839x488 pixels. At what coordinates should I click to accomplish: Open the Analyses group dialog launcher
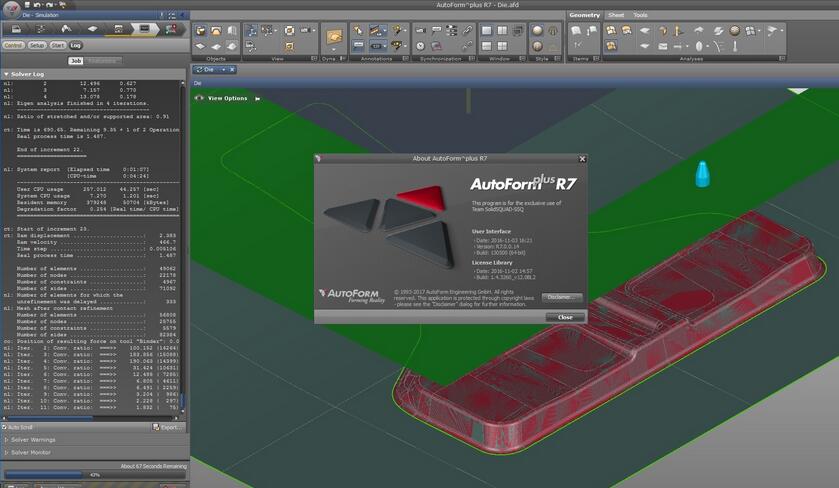point(782,58)
